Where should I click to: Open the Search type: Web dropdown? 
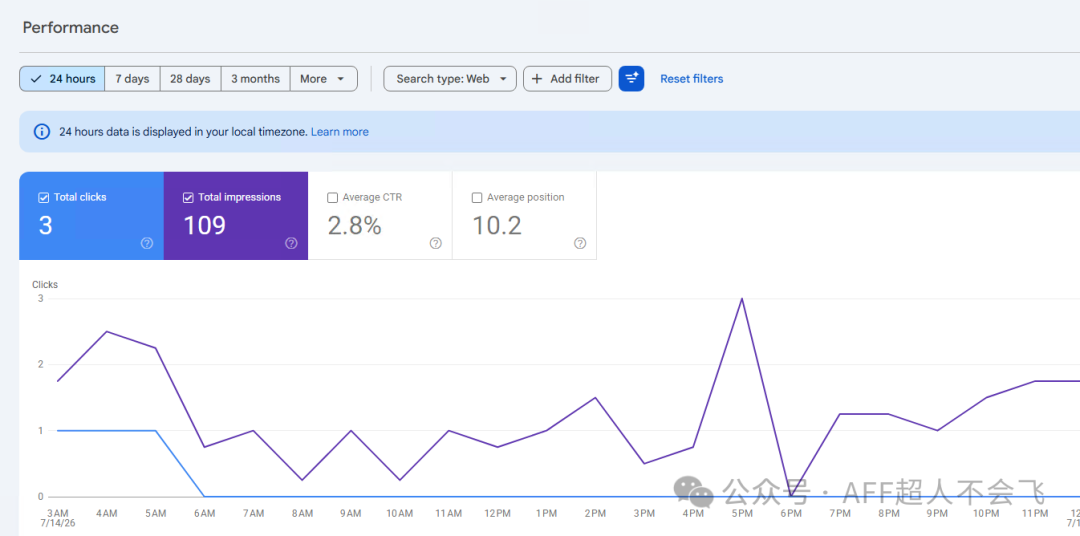(450, 79)
